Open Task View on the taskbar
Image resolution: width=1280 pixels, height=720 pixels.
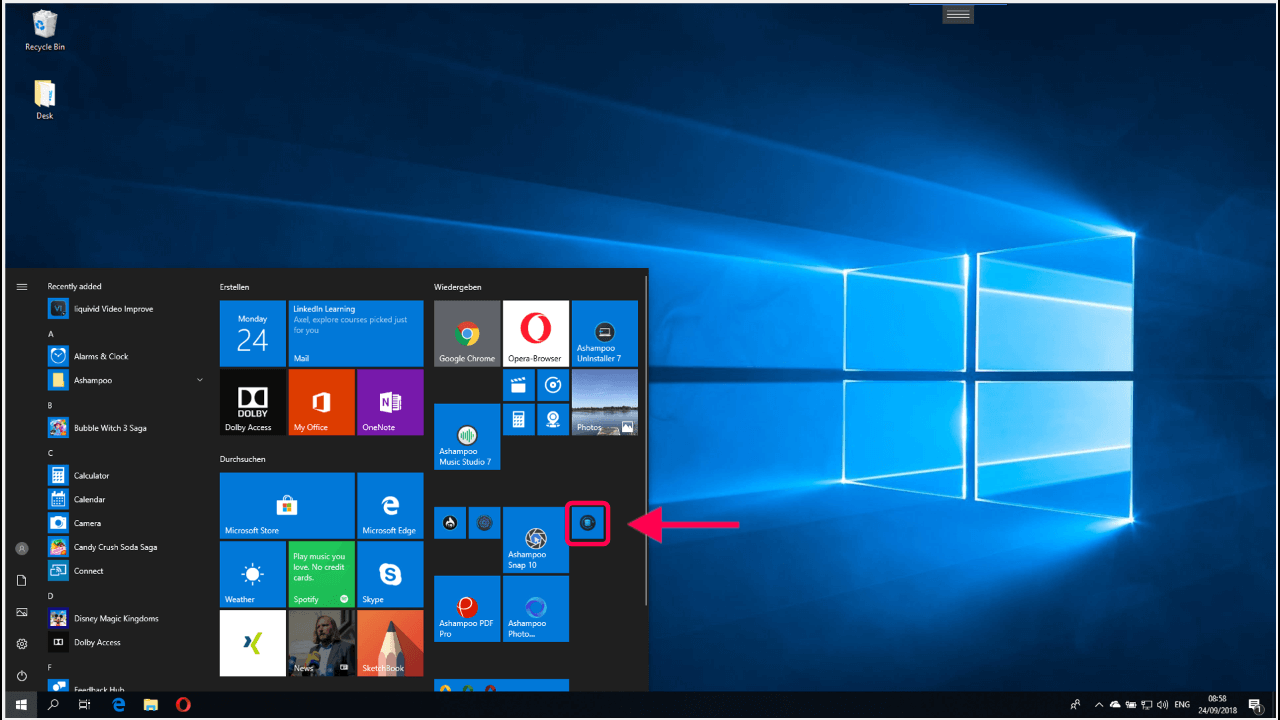pos(85,705)
